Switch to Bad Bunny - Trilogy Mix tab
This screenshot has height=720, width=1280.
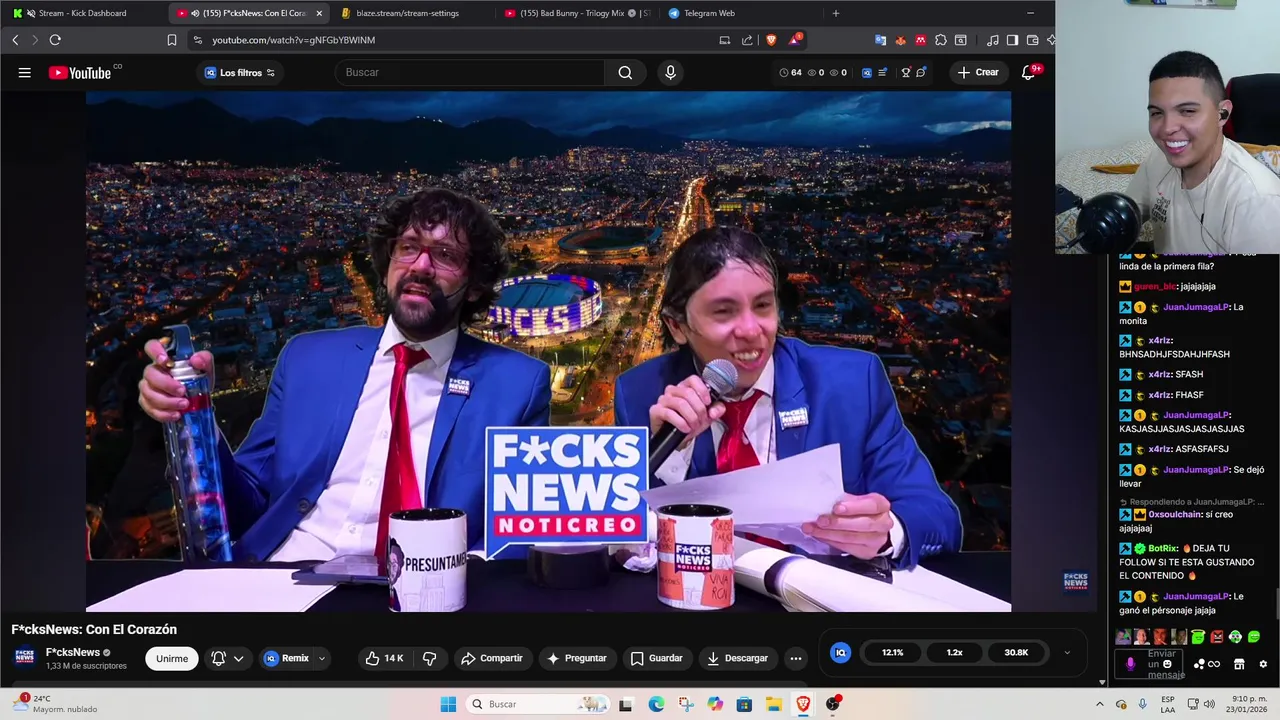pyautogui.click(x=578, y=13)
